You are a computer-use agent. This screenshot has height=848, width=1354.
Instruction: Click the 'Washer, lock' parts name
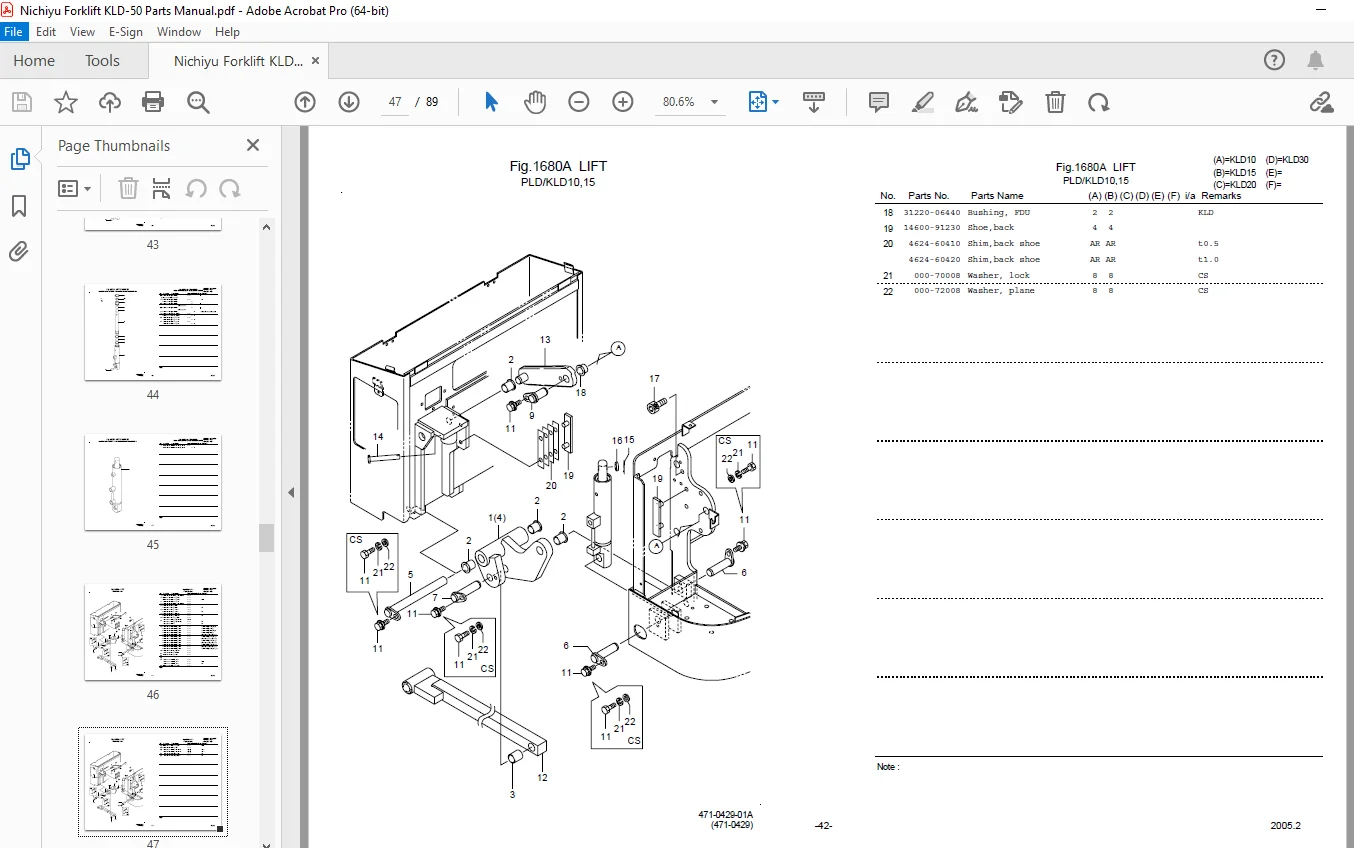pos(999,275)
